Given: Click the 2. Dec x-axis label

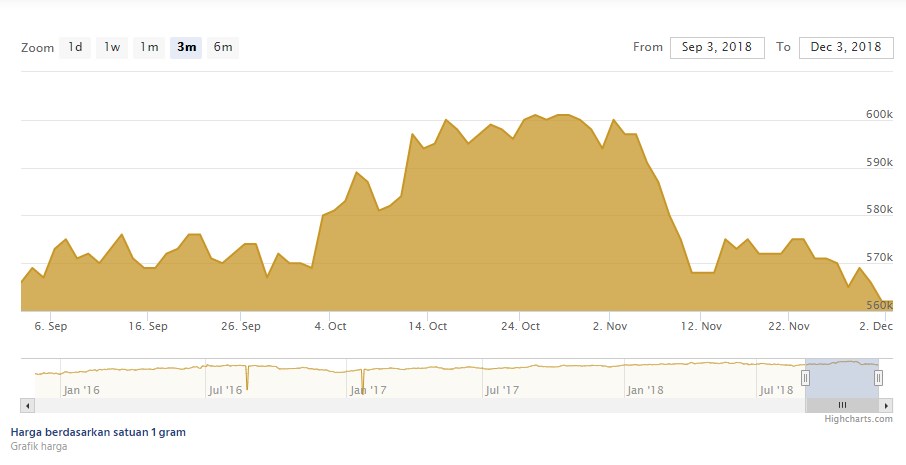Looking at the screenshot, I should (x=876, y=326).
